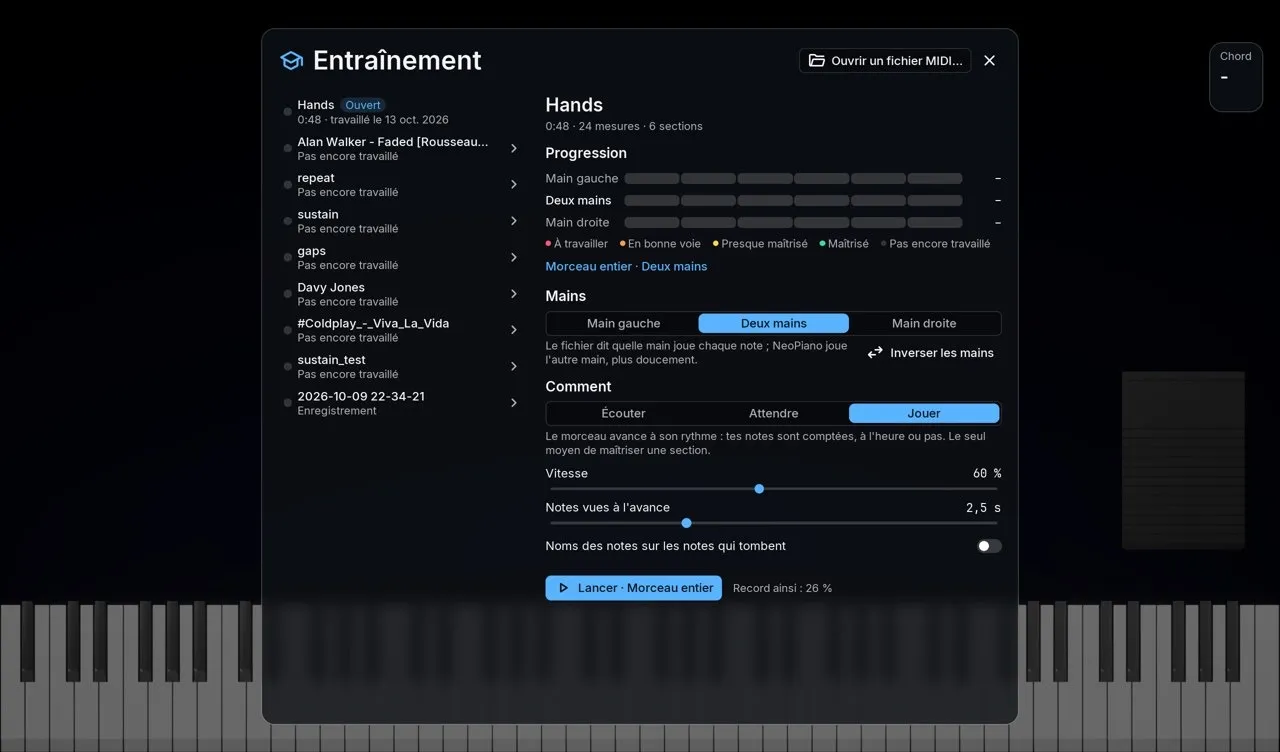The image size is (1280, 752).
Task: Toggle Noms des notes sur les notes switch
Action: pyautogui.click(x=989, y=546)
